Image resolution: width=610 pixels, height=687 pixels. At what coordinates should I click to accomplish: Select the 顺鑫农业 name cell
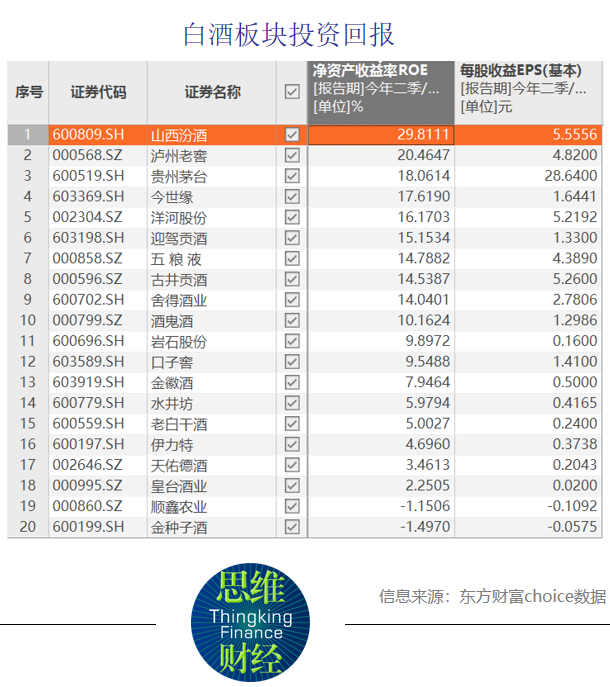coord(212,506)
